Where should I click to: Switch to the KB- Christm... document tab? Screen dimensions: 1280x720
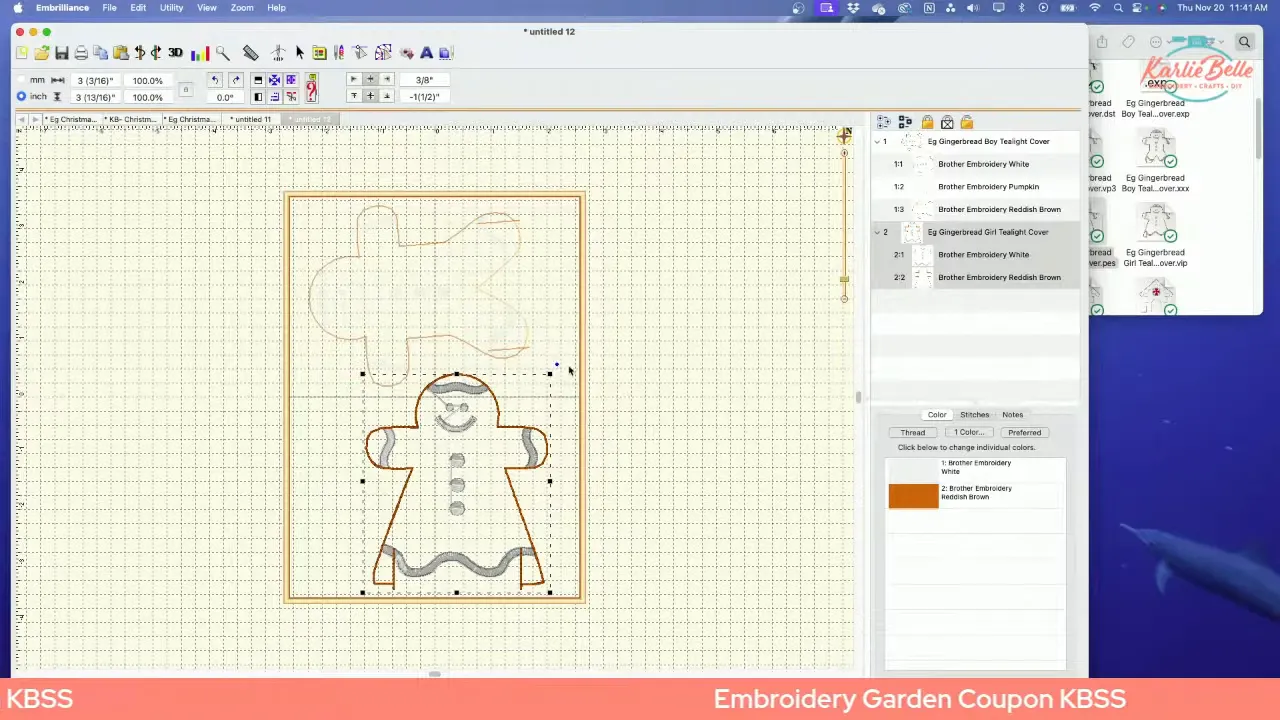point(132,119)
